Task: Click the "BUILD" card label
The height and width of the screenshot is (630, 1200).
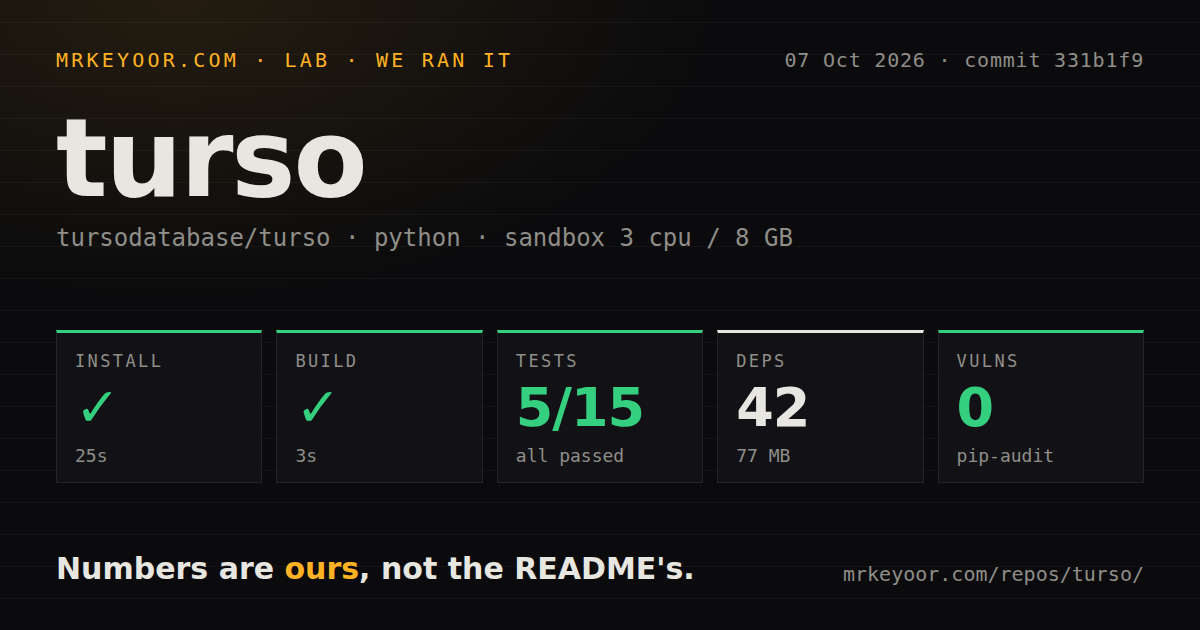Action: [x=326, y=361]
